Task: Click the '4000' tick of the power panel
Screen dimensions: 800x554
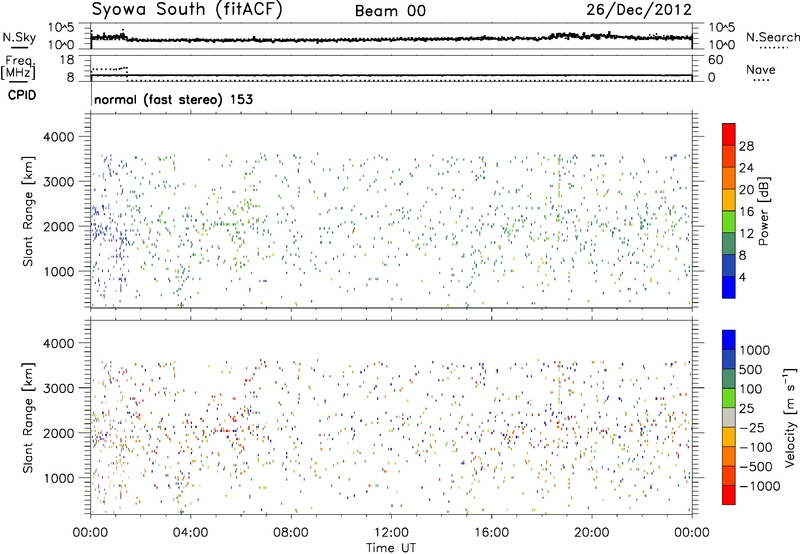Action: click(x=59, y=137)
